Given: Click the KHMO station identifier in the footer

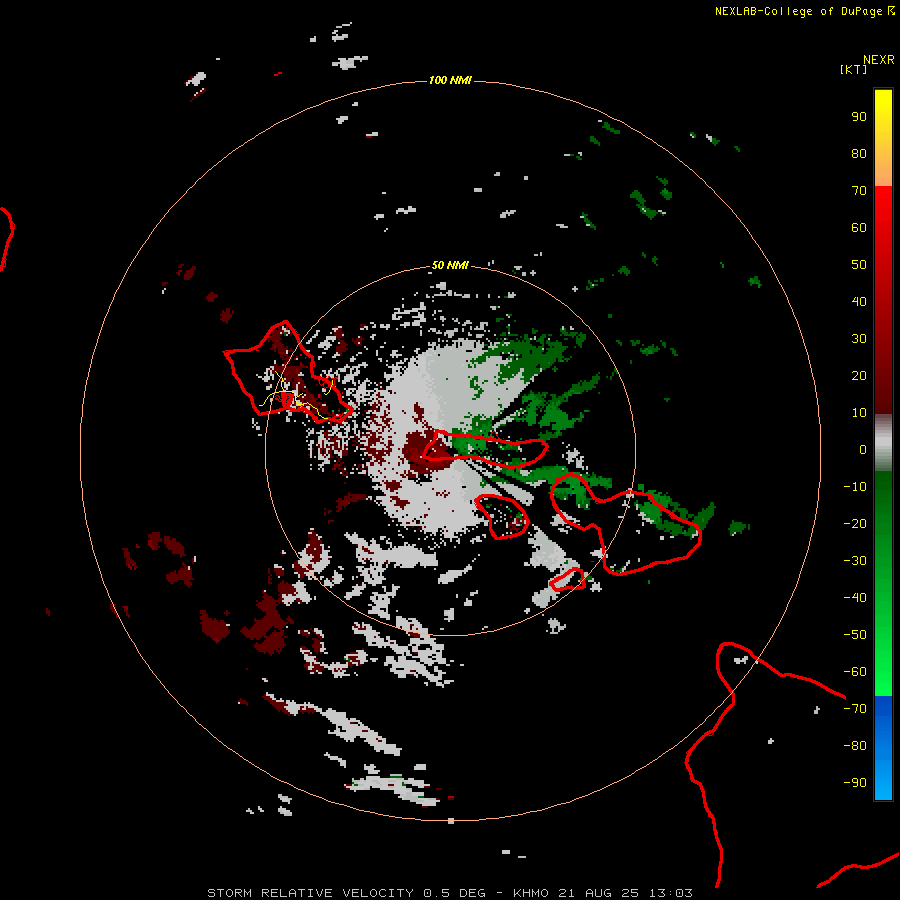Looking at the screenshot, I should [x=531, y=893].
